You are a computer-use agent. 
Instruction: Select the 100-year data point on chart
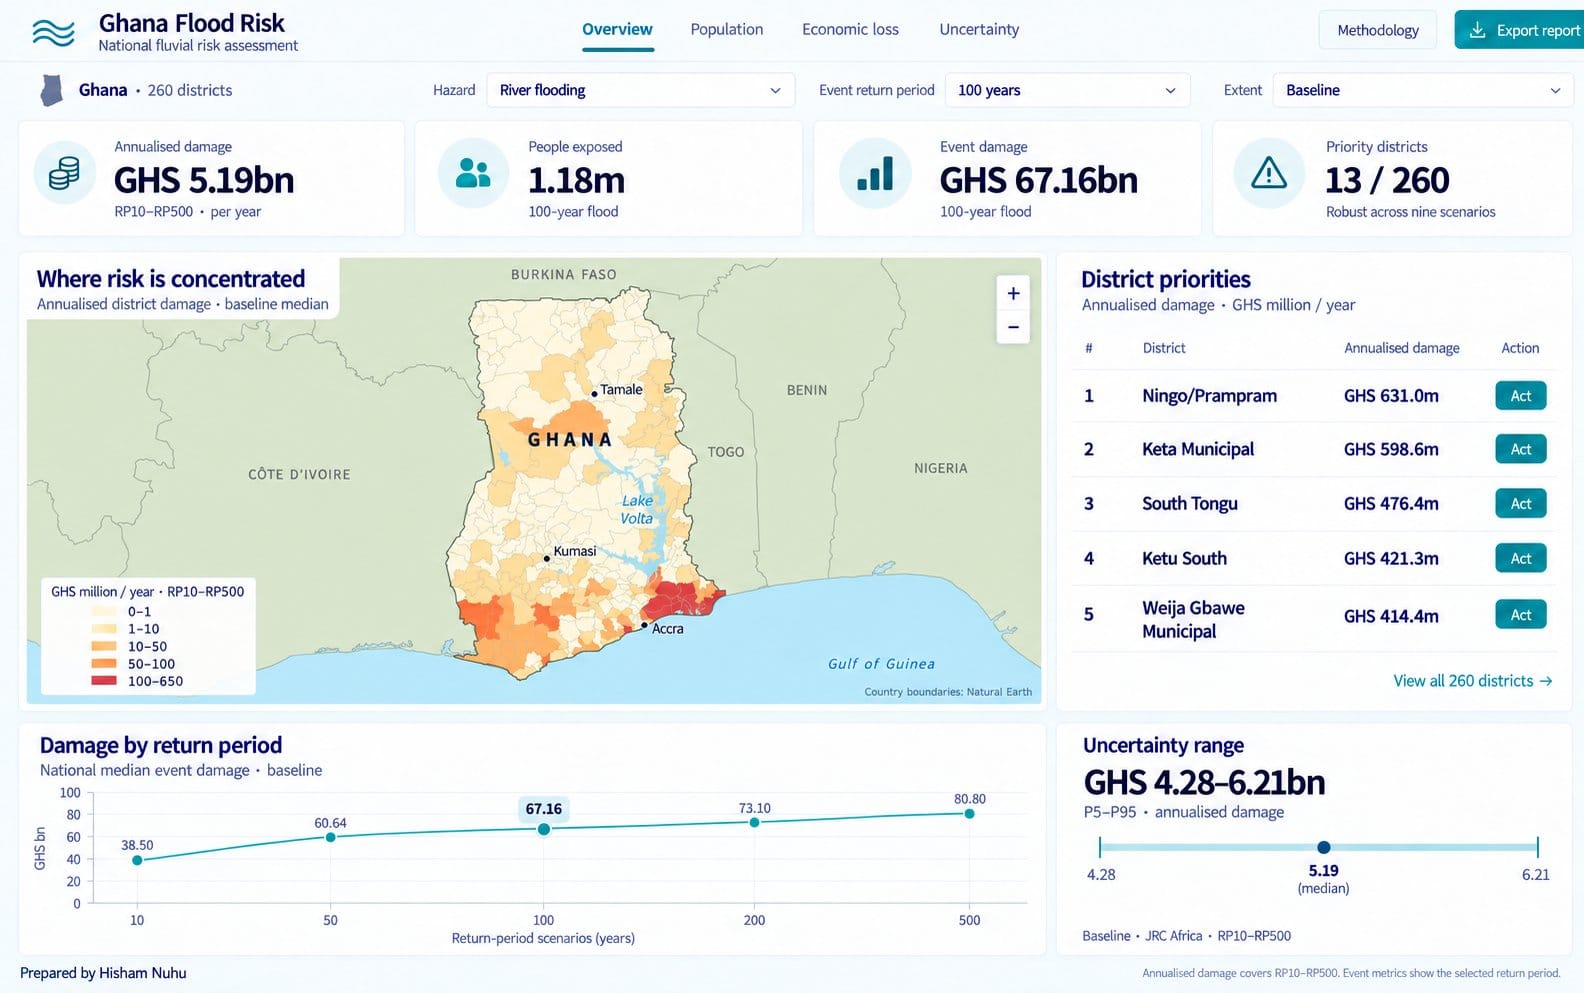click(544, 829)
